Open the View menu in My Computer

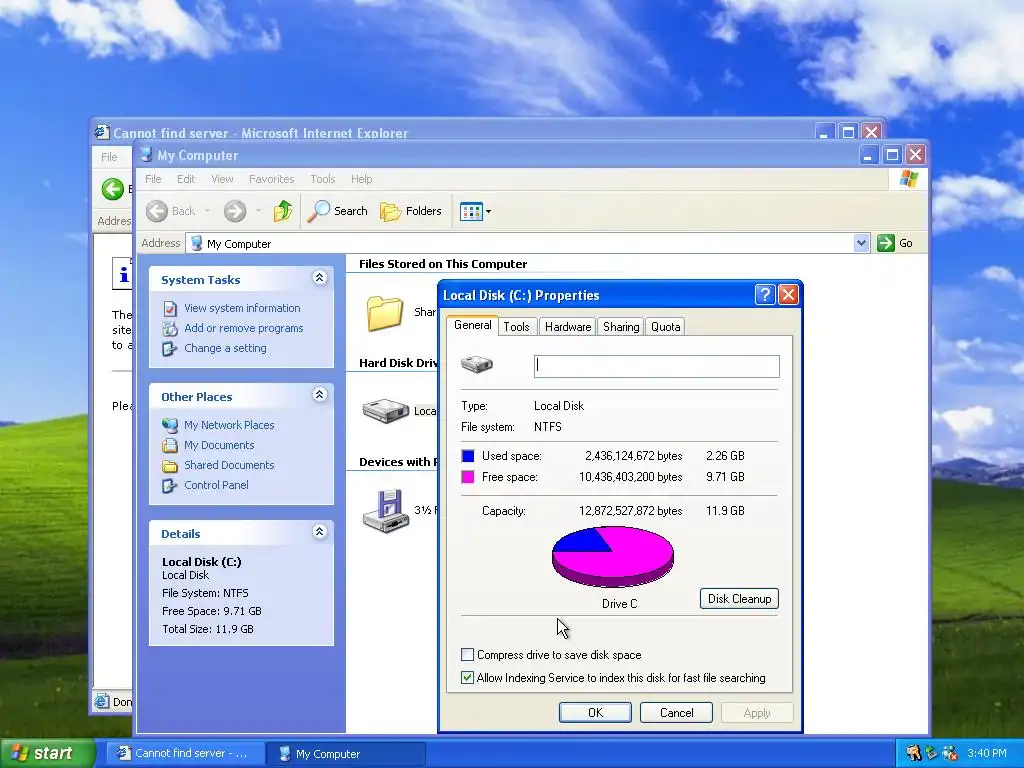[222, 179]
